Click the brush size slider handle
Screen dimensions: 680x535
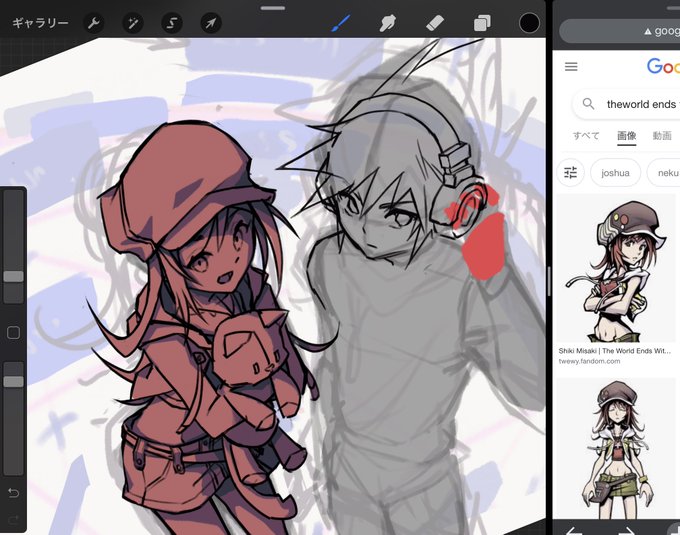pos(13,277)
